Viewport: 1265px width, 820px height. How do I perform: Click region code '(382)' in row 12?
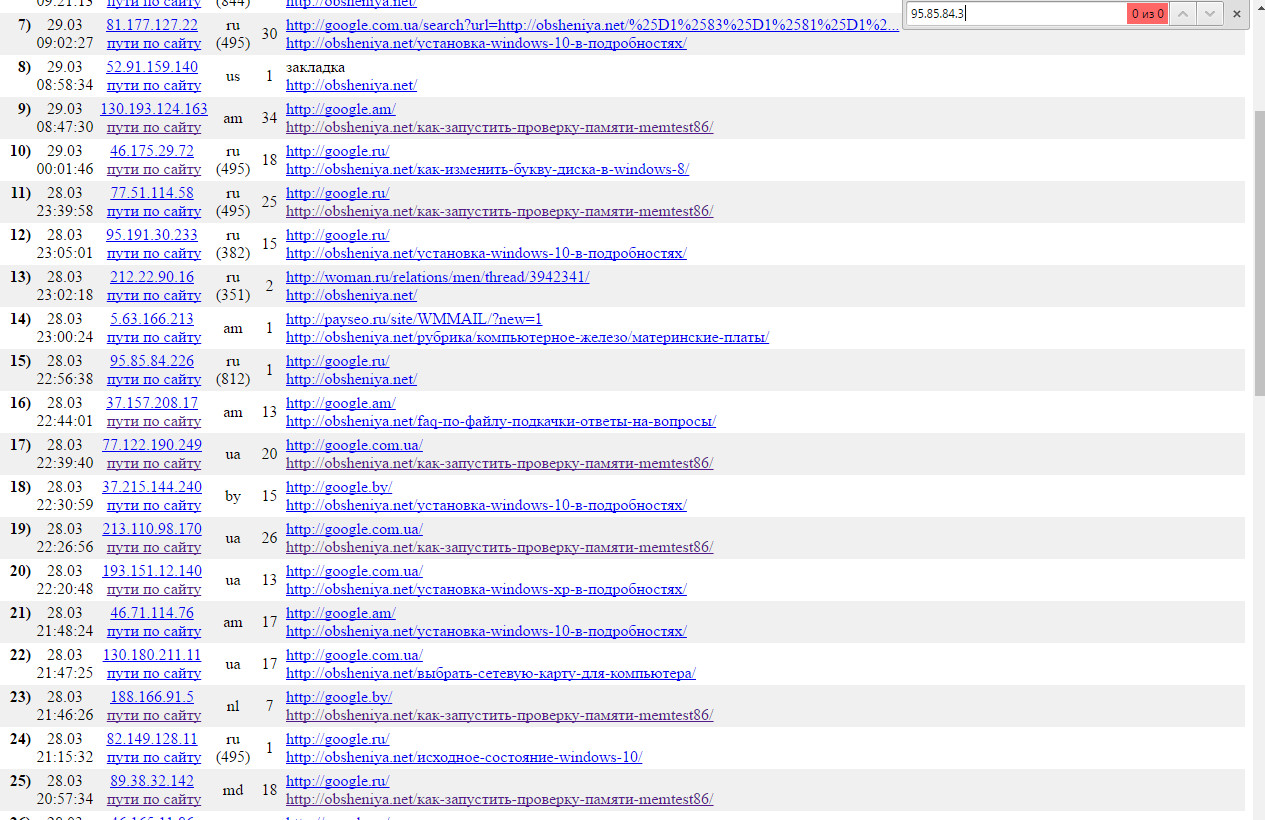tap(233, 254)
